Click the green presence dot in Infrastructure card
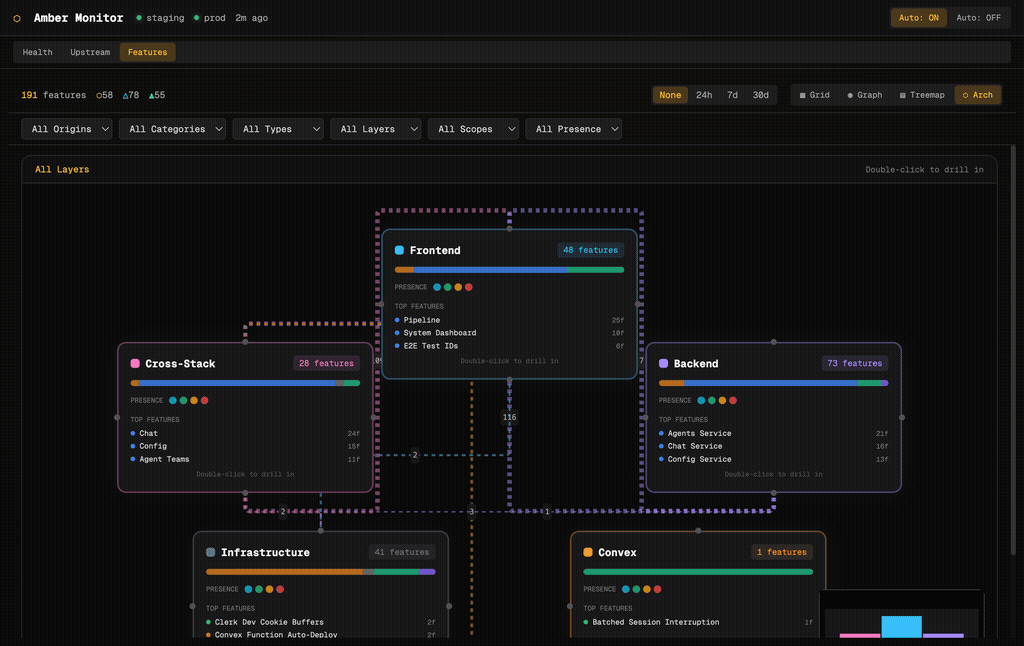Image resolution: width=1024 pixels, height=646 pixels. [x=259, y=589]
